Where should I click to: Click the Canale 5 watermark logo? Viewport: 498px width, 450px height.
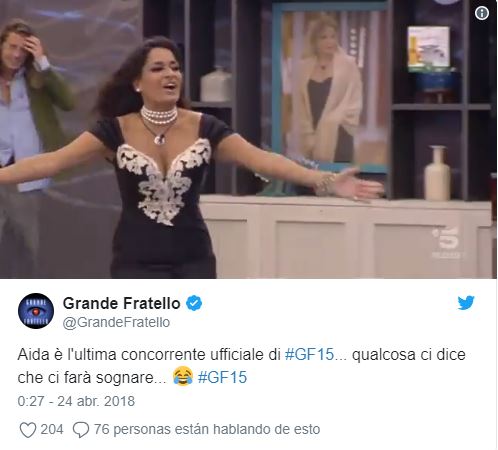(x=449, y=242)
